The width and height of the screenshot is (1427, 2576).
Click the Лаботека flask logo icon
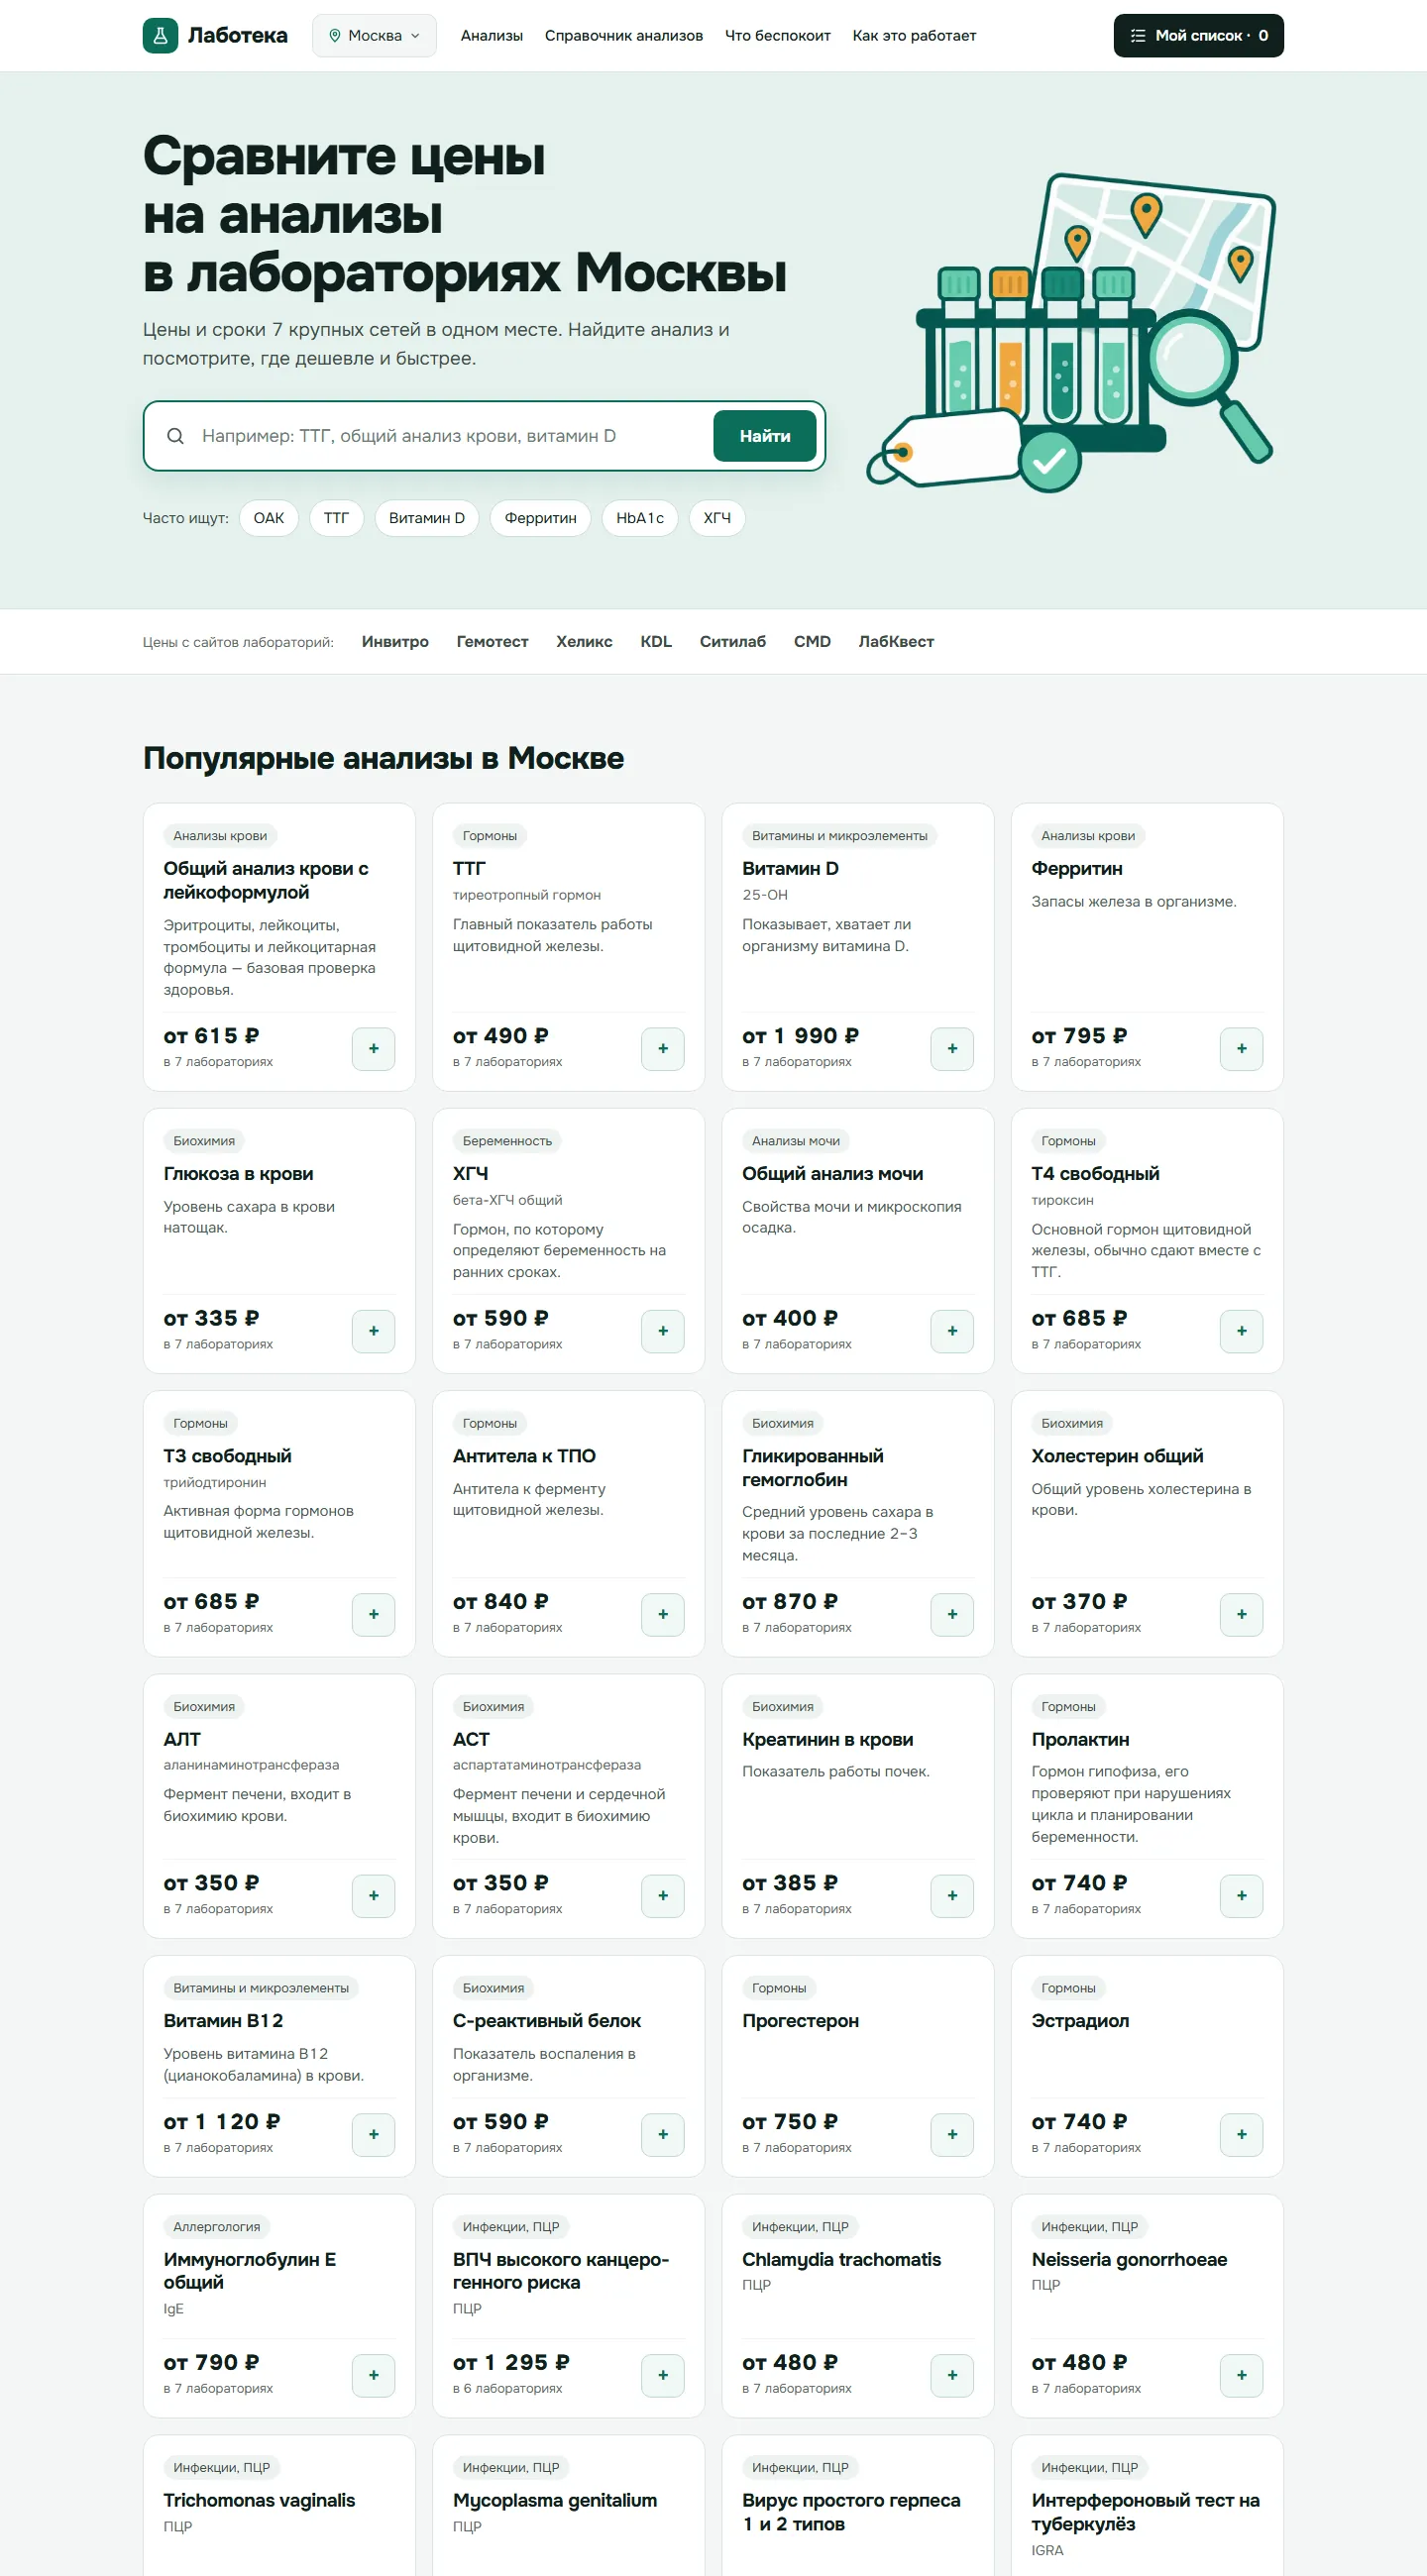click(x=160, y=36)
